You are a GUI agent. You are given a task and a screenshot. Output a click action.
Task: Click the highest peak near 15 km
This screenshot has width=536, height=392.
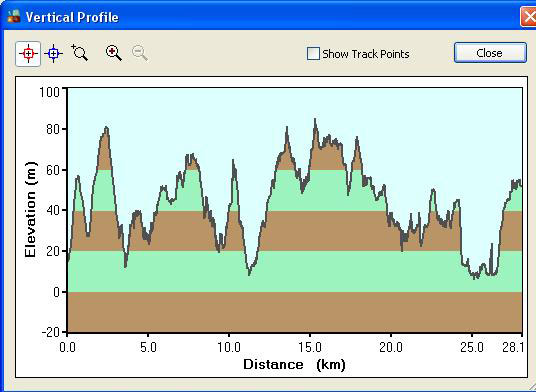pos(315,120)
